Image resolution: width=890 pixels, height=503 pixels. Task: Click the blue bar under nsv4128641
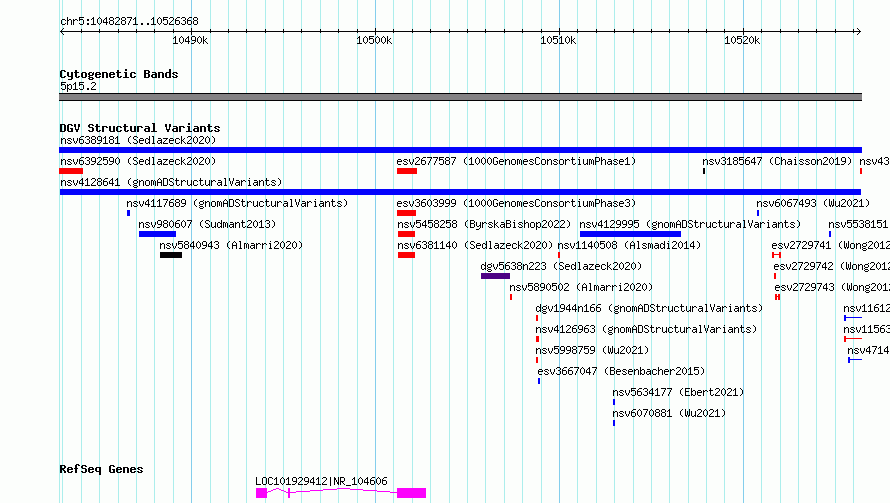(x=460, y=192)
